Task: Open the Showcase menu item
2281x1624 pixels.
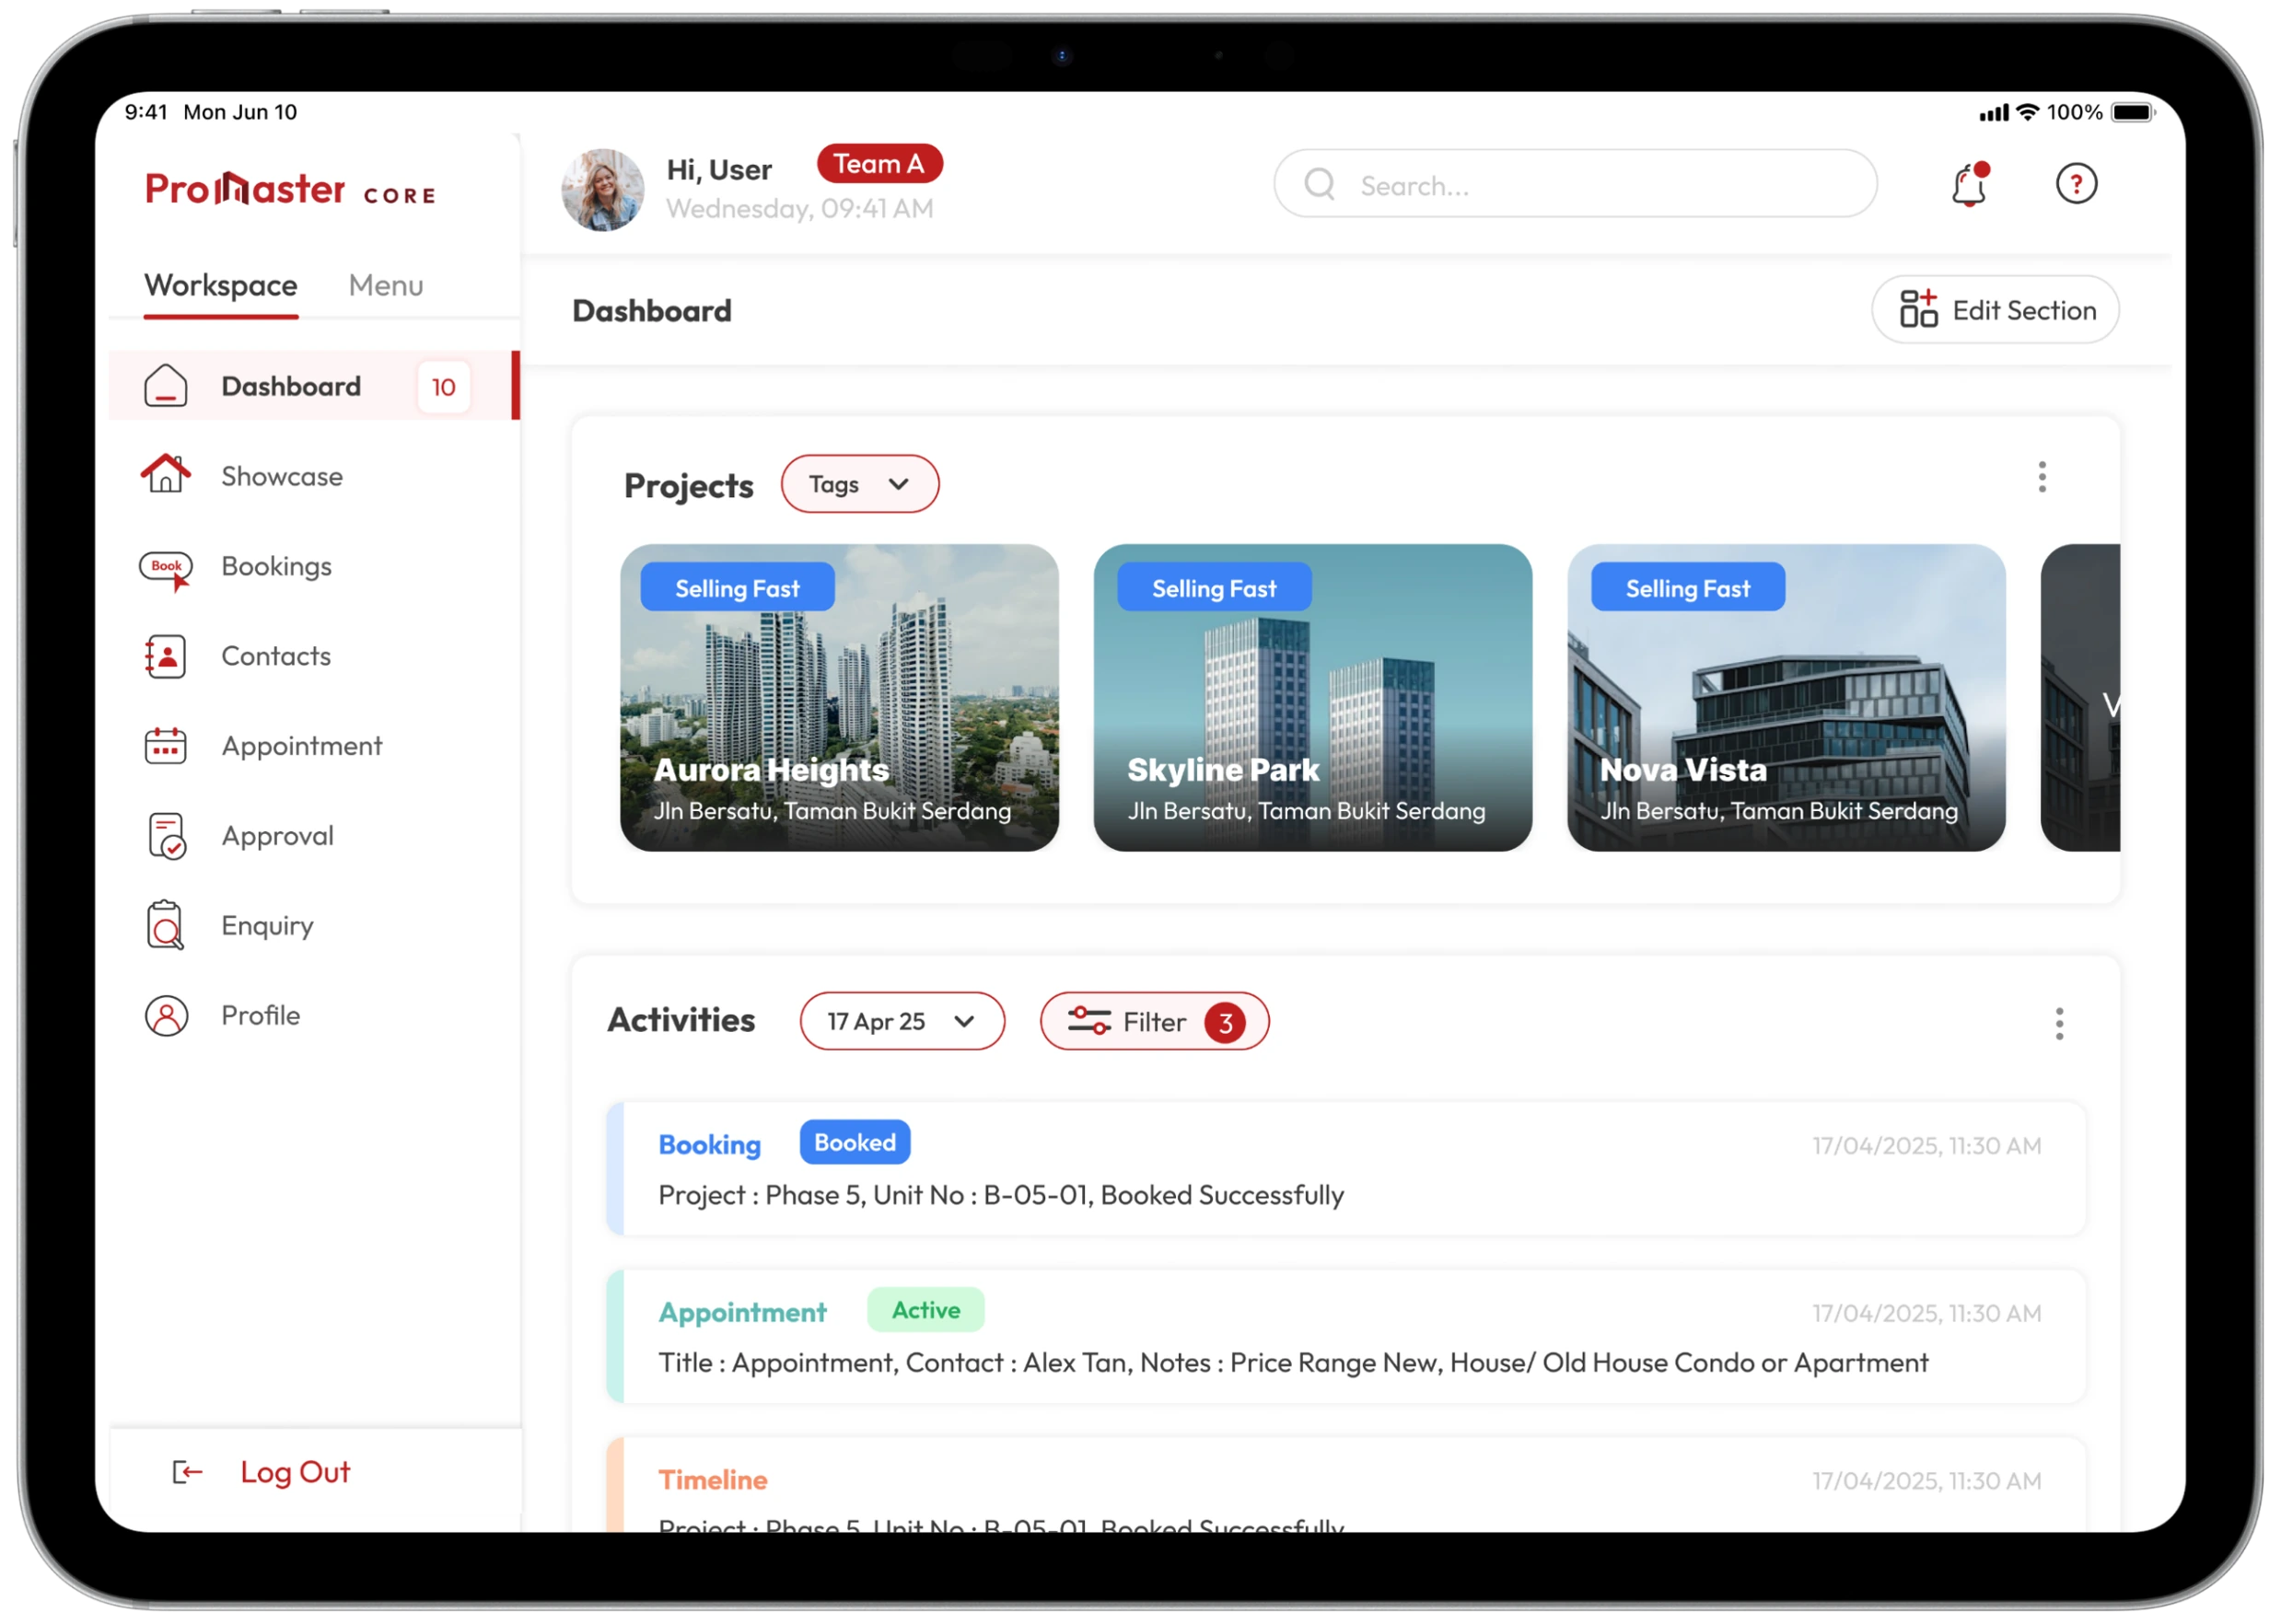Action: click(x=315, y=476)
